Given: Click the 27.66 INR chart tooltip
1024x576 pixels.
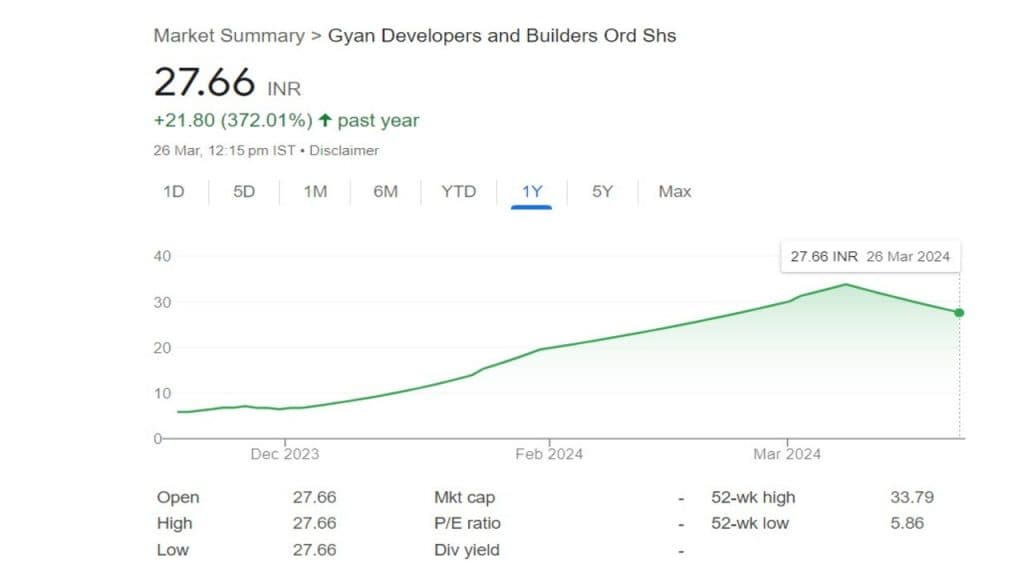Looking at the screenshot, I should point(869,256).
